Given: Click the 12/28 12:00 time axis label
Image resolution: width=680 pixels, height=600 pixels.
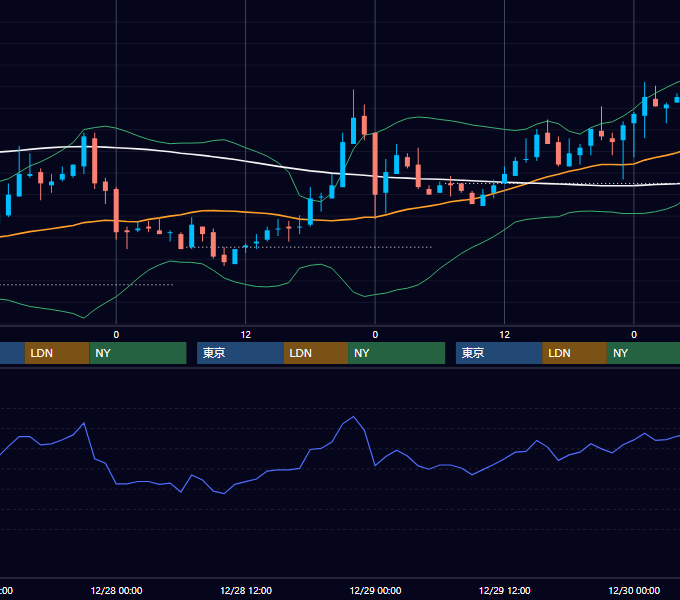Looking at the screenshot, I should (246, 590).
